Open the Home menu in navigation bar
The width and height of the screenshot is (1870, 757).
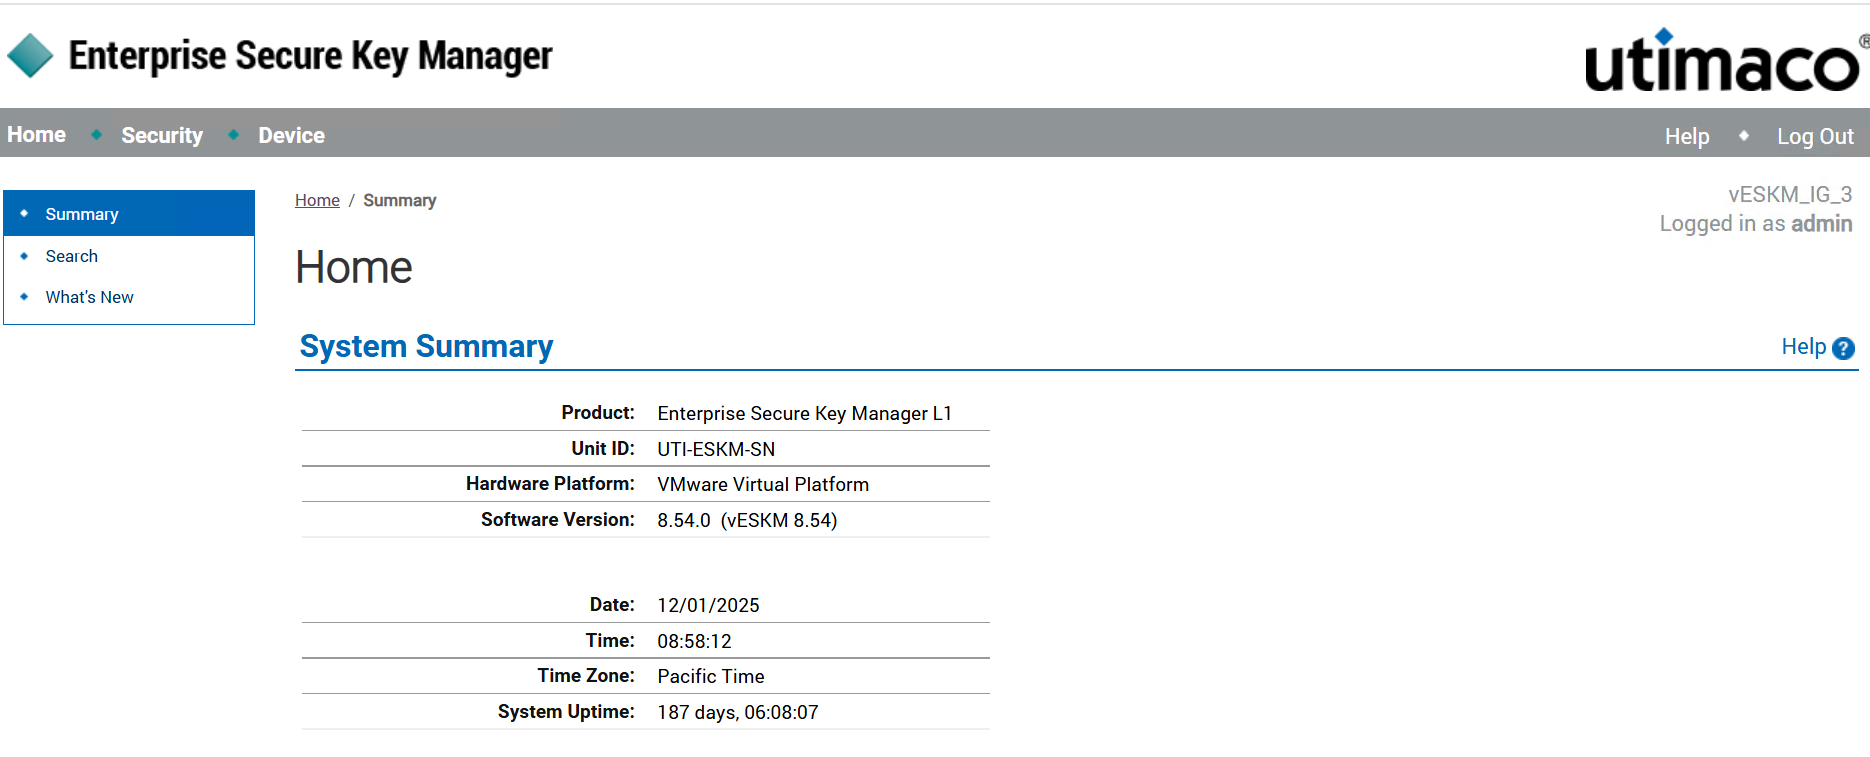coord(37,135)
